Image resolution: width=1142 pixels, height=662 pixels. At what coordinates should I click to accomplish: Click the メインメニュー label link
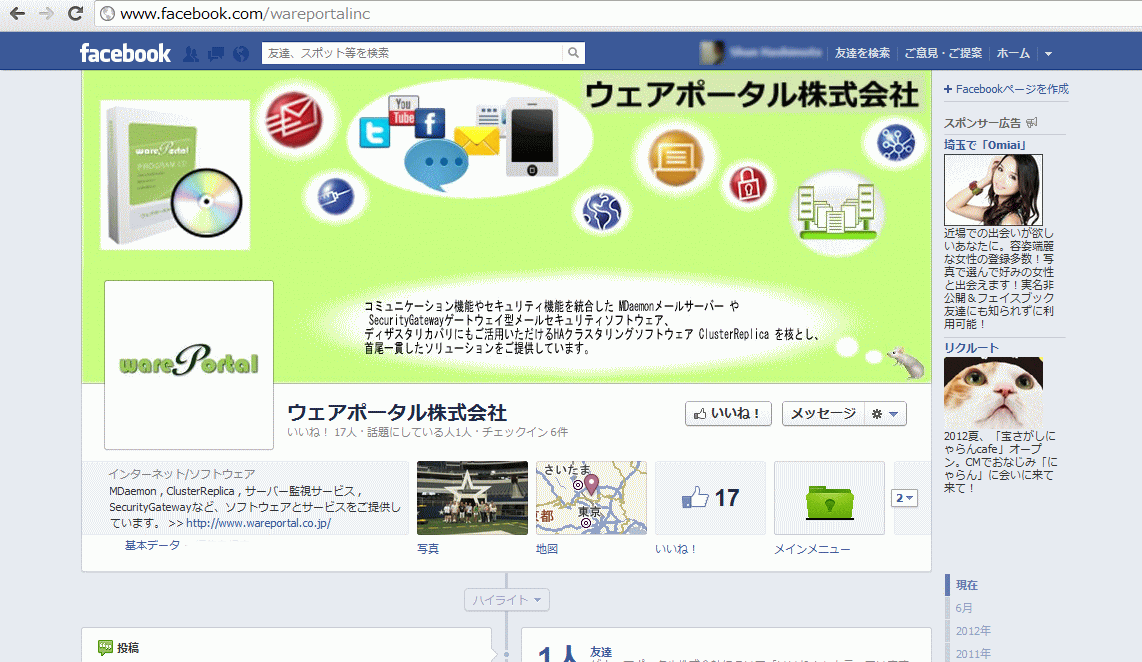[812, 548]
